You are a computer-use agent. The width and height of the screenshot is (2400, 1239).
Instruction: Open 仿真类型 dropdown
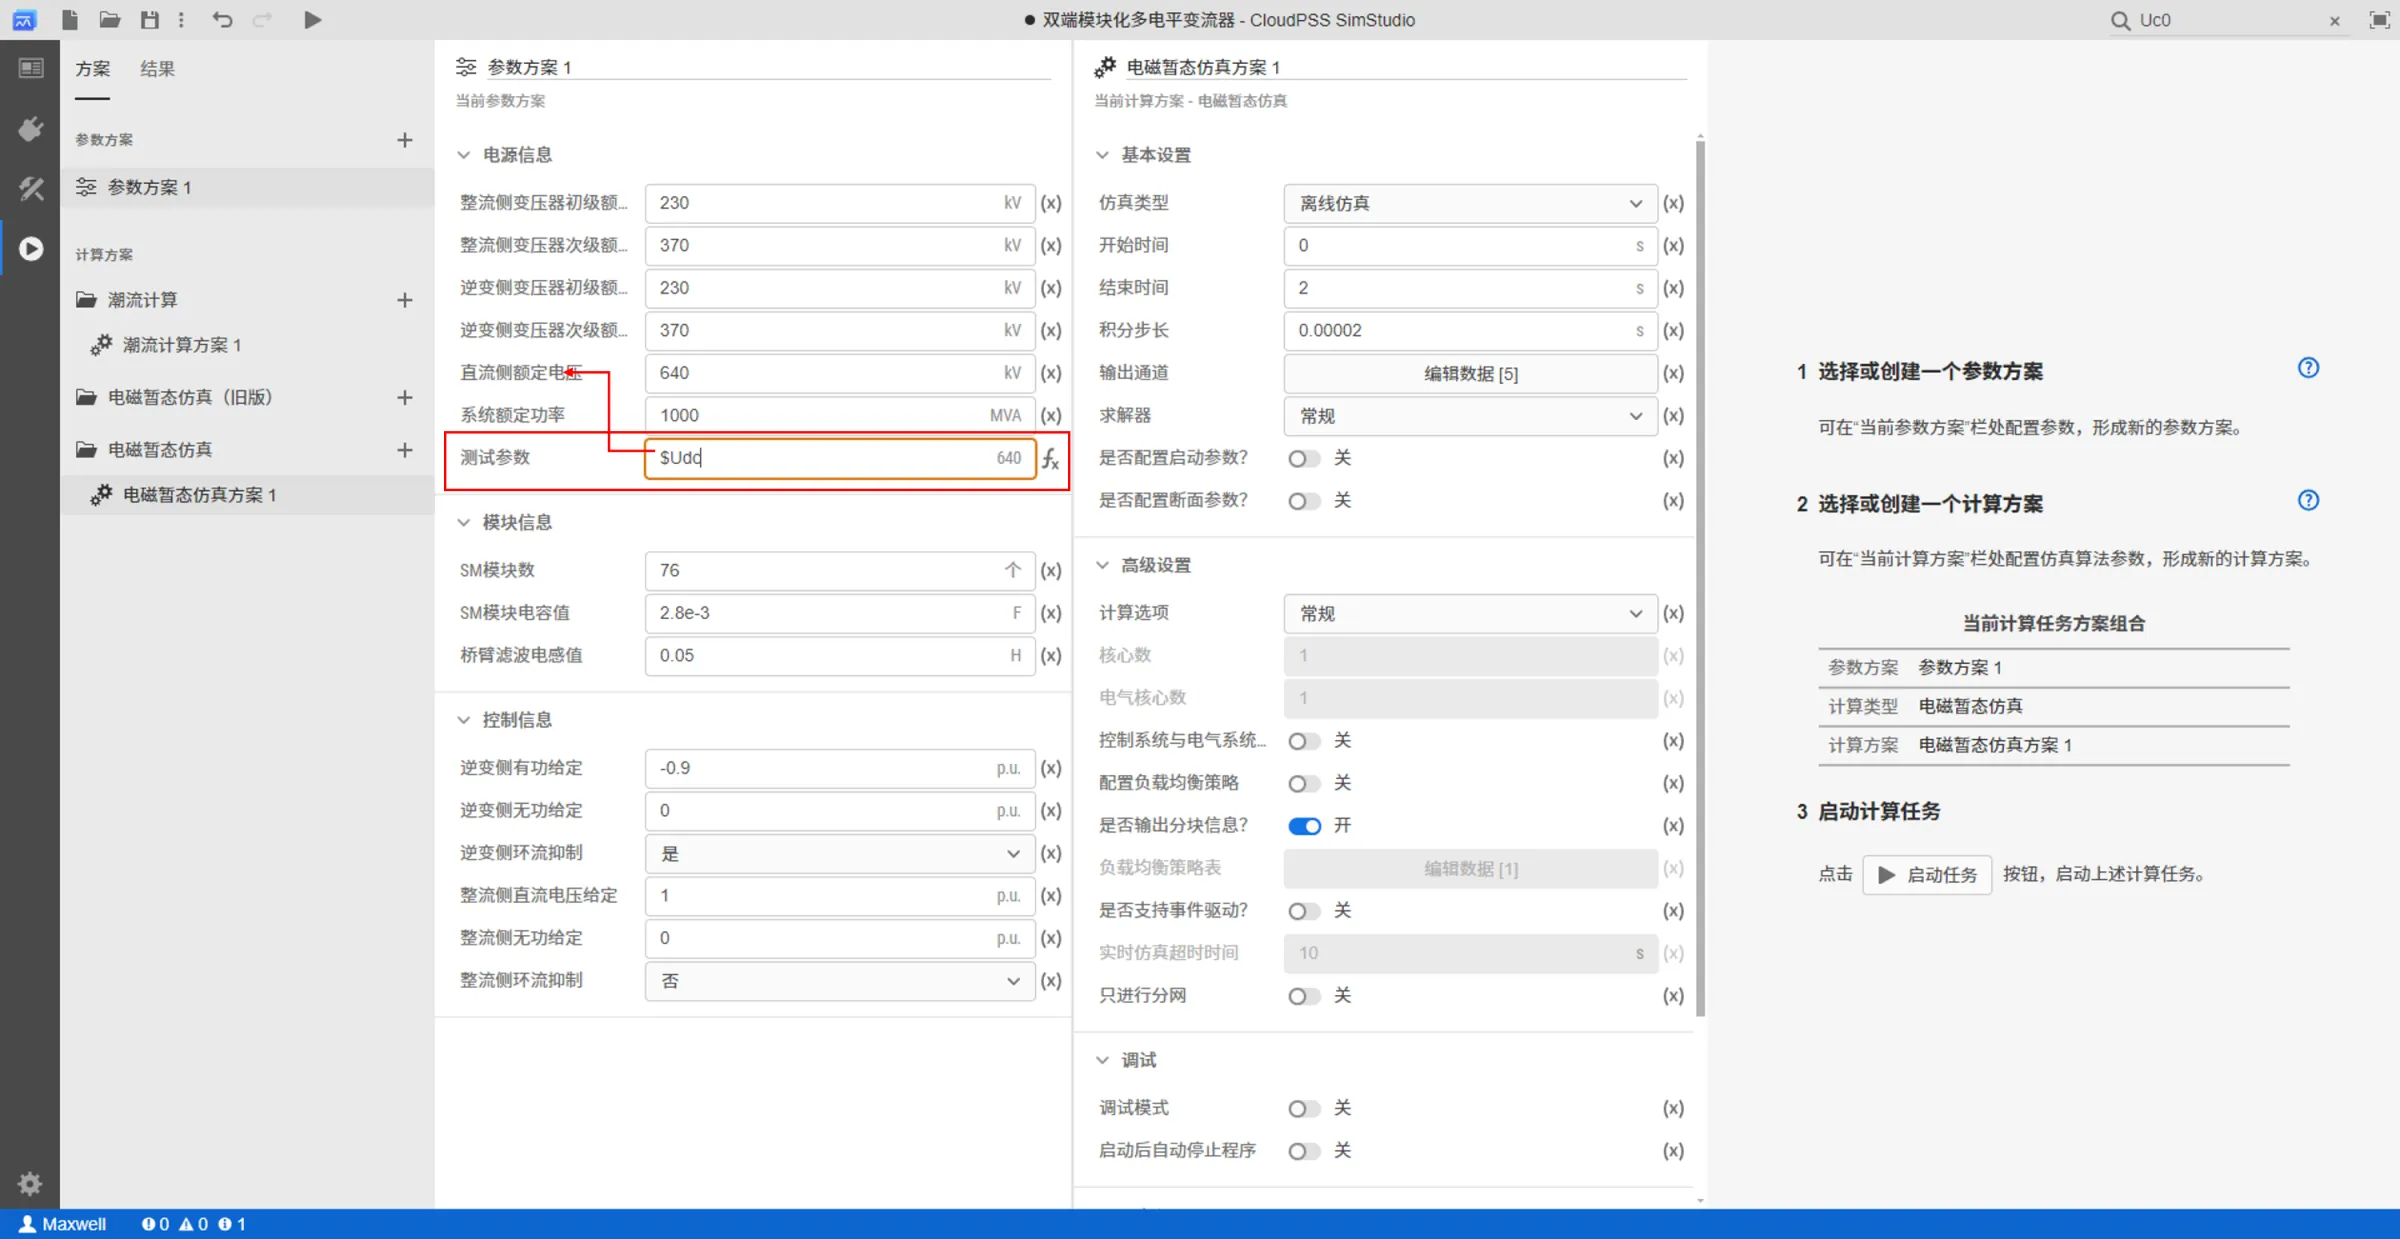1470,203
